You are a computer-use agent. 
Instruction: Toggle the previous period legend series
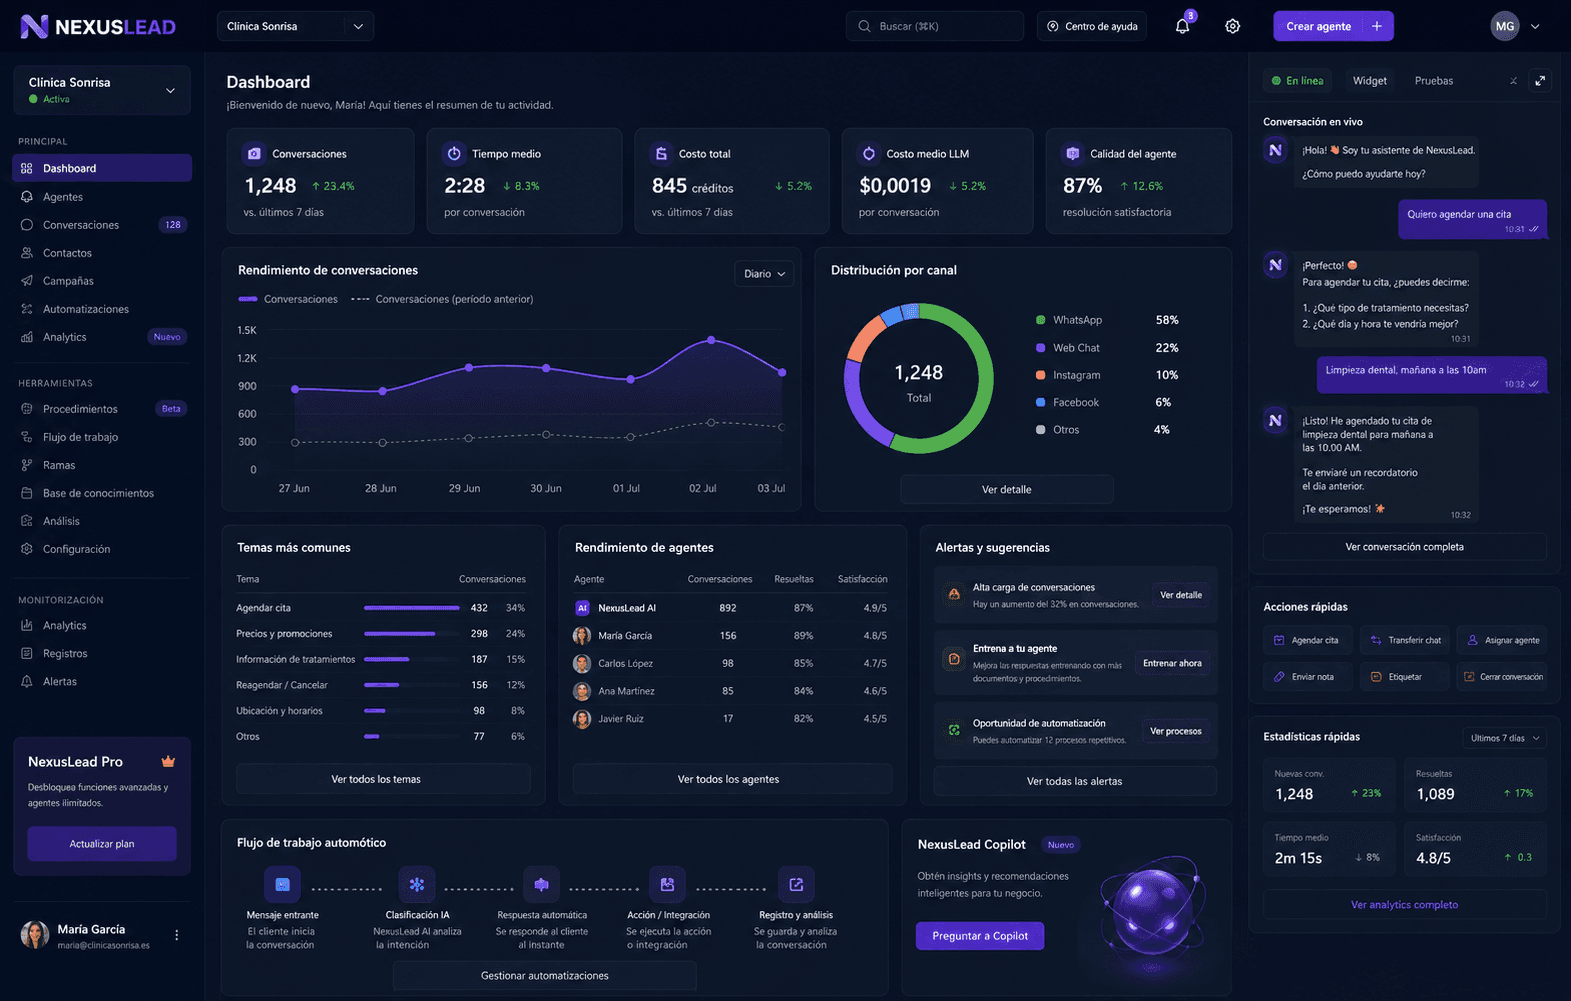[442, 299]
